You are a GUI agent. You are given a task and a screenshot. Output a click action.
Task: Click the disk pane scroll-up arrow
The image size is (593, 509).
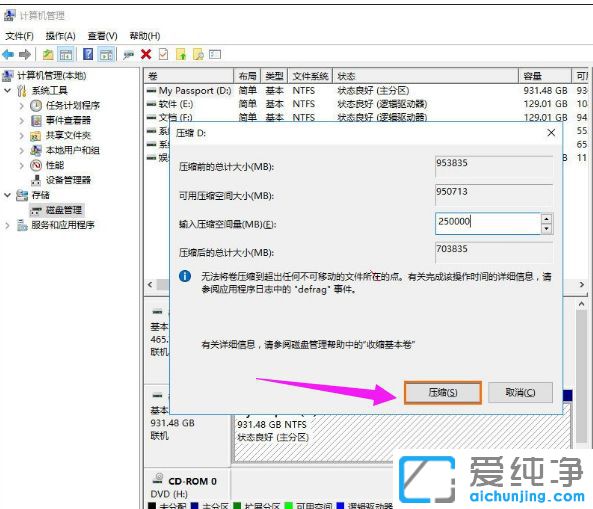coord(582,304)
